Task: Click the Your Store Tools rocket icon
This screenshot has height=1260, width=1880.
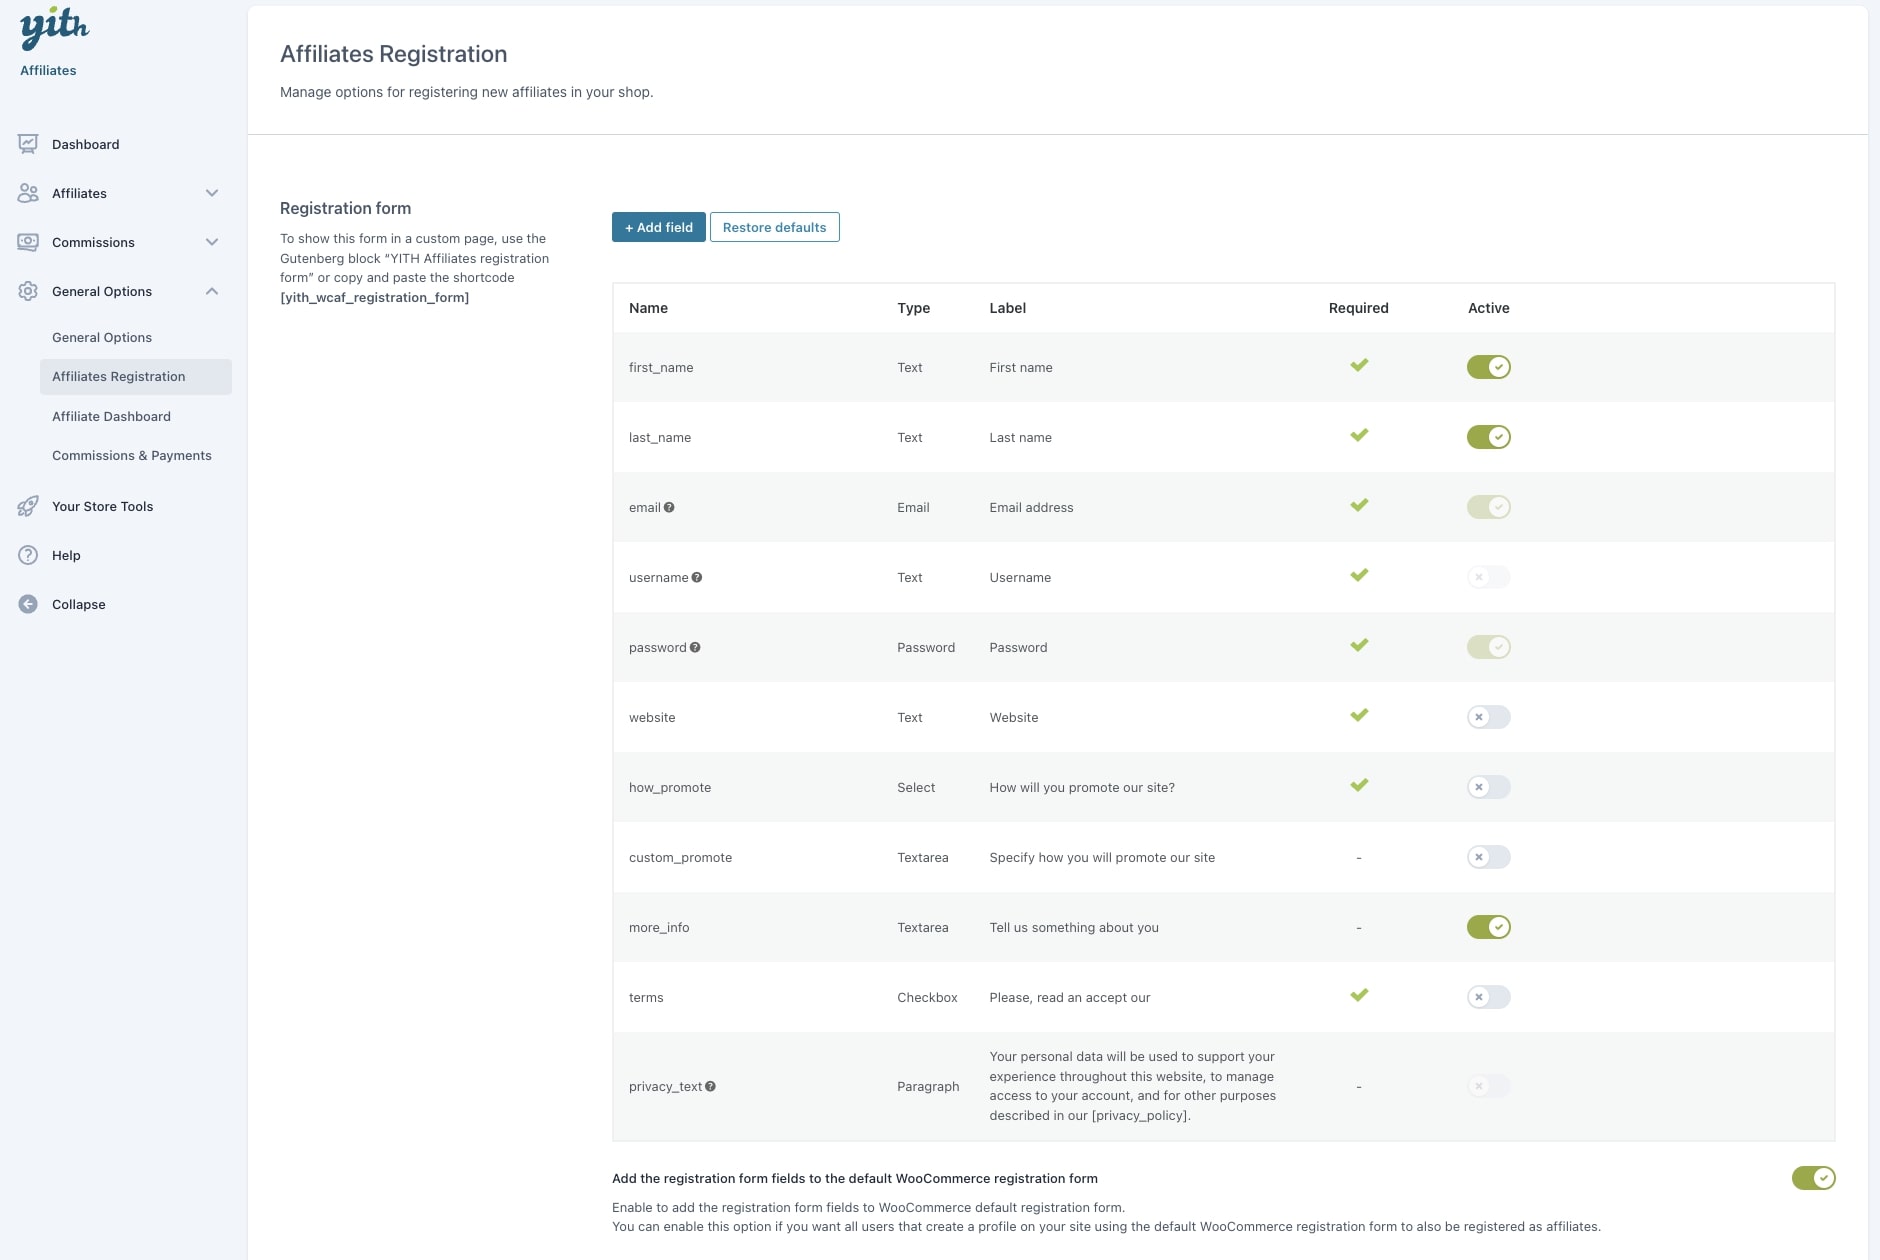Action: click(28, 506)
